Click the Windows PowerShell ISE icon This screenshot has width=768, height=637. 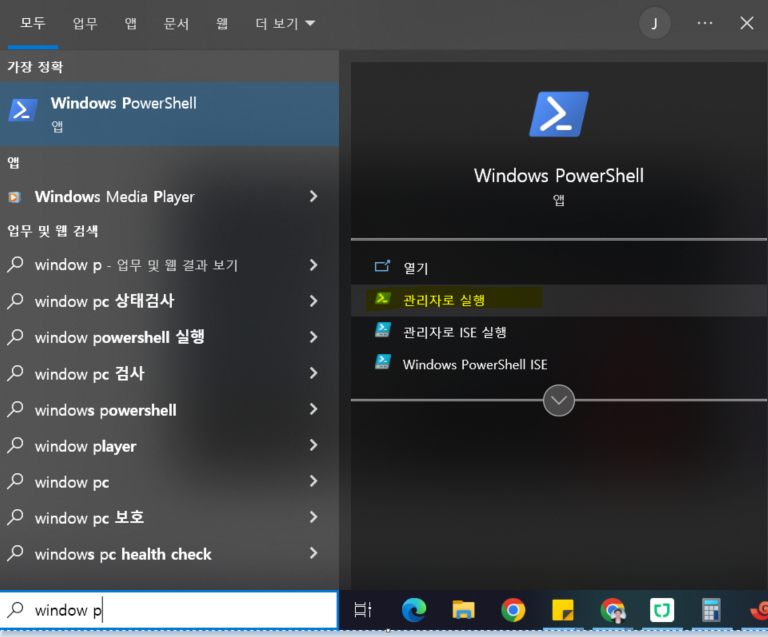pos(383,363)
